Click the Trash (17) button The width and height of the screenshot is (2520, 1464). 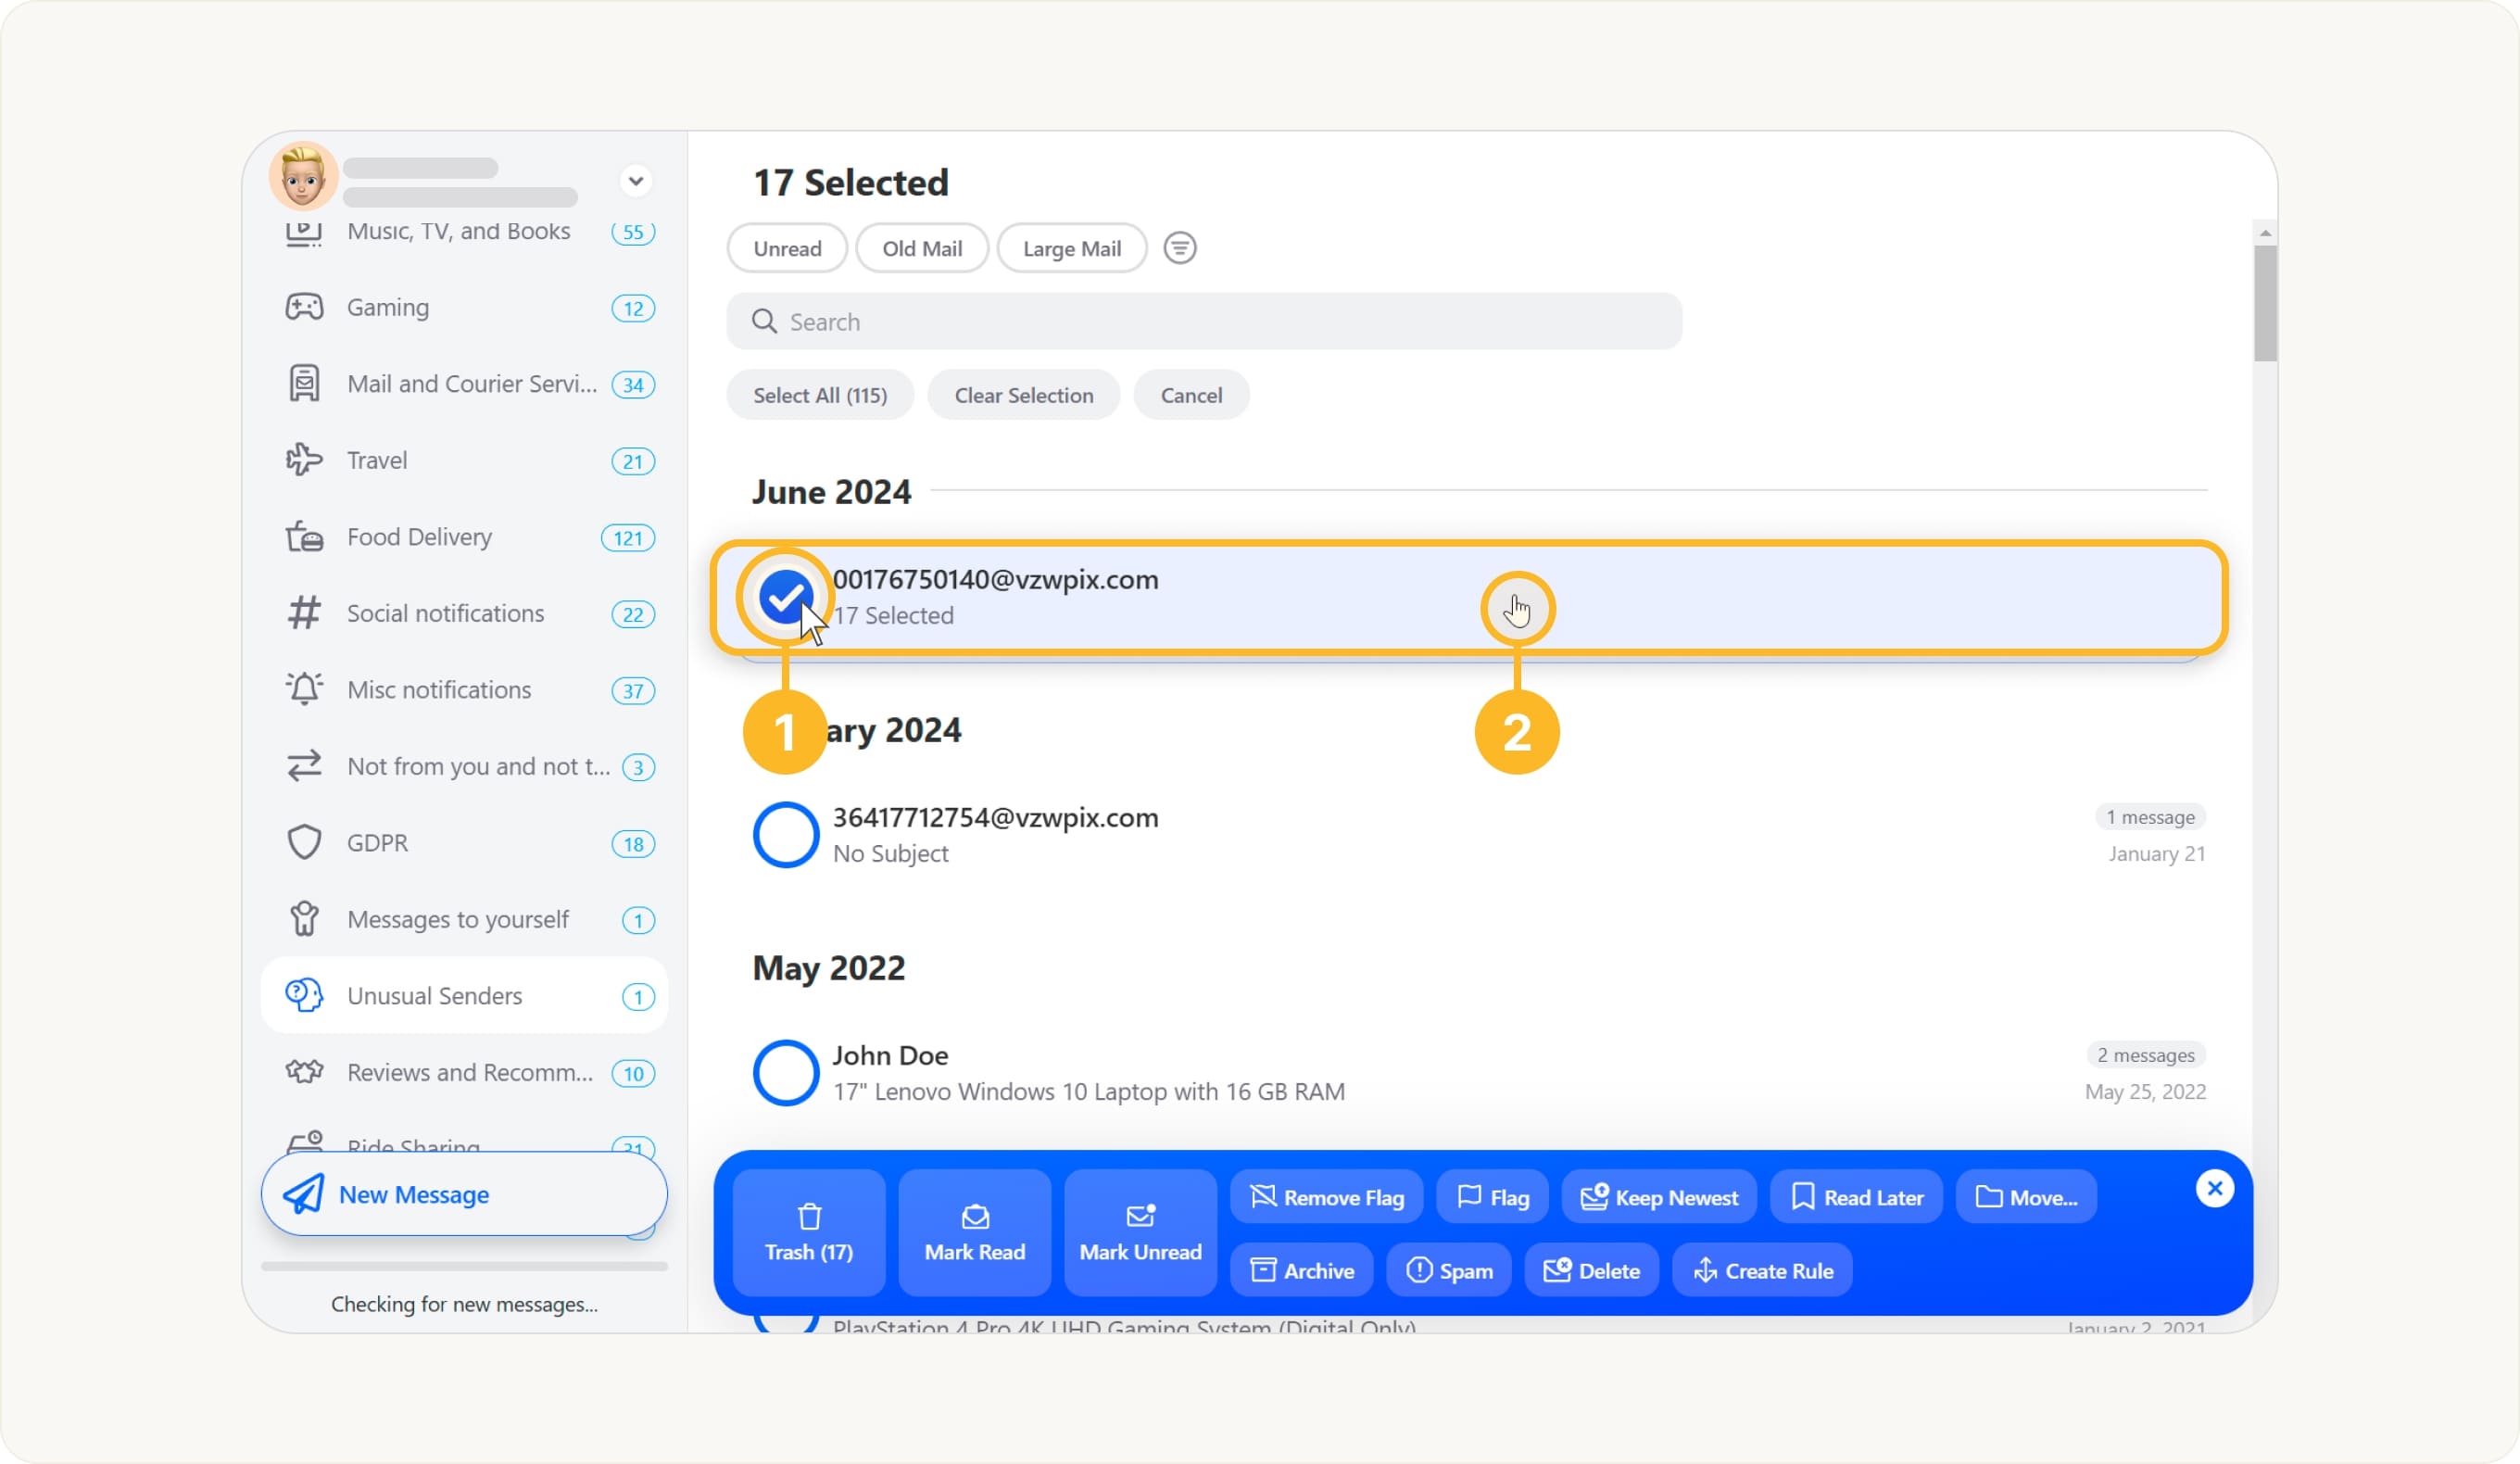(808, 1232)
